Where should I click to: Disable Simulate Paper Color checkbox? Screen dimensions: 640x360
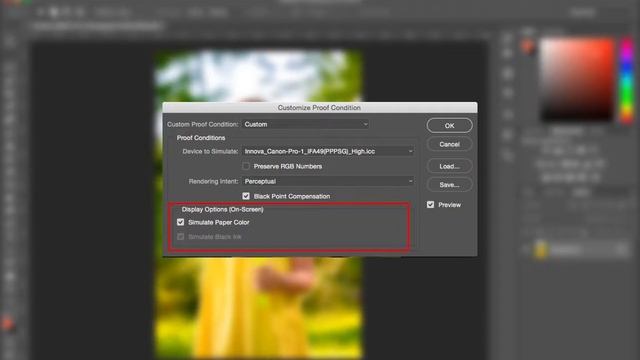(180, 222)
